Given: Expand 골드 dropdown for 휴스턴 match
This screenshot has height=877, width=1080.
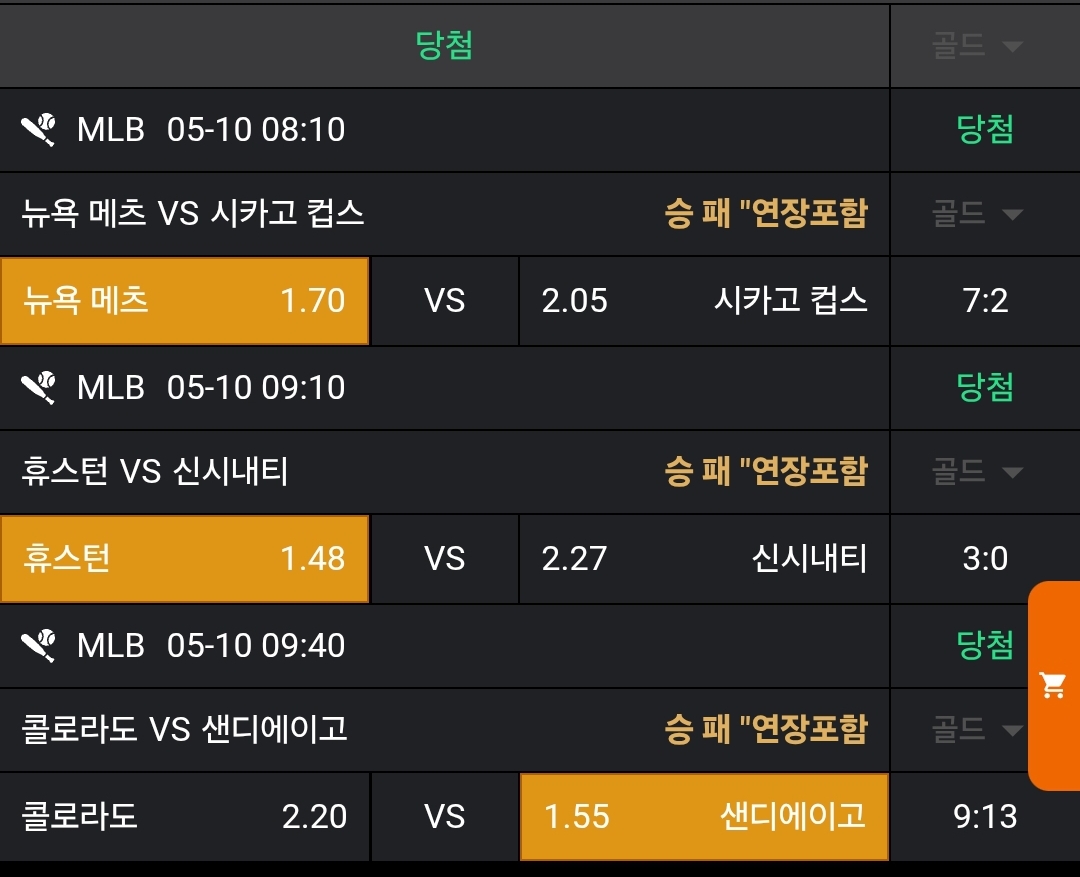Looking at the screenshot, I should tap(977, 471).
